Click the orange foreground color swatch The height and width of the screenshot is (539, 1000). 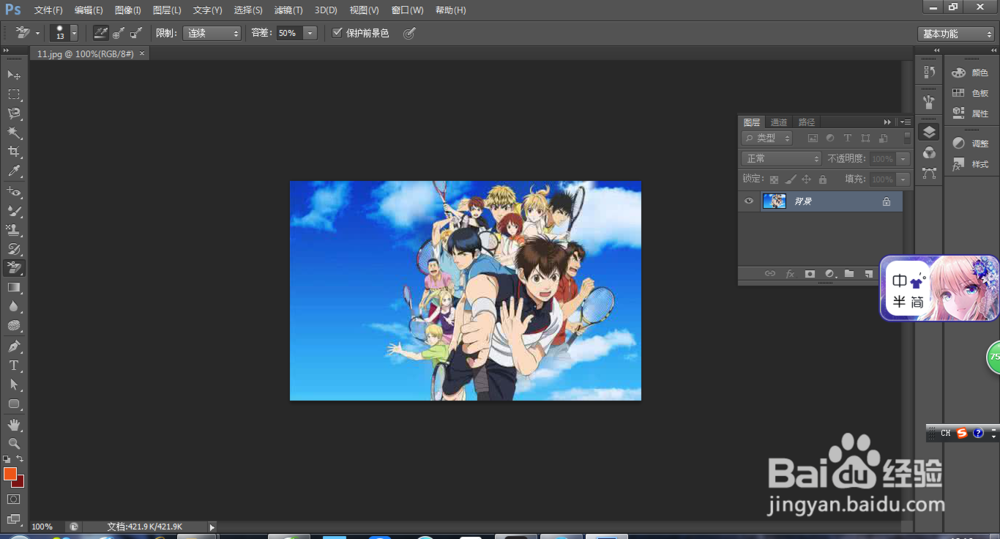9,473
